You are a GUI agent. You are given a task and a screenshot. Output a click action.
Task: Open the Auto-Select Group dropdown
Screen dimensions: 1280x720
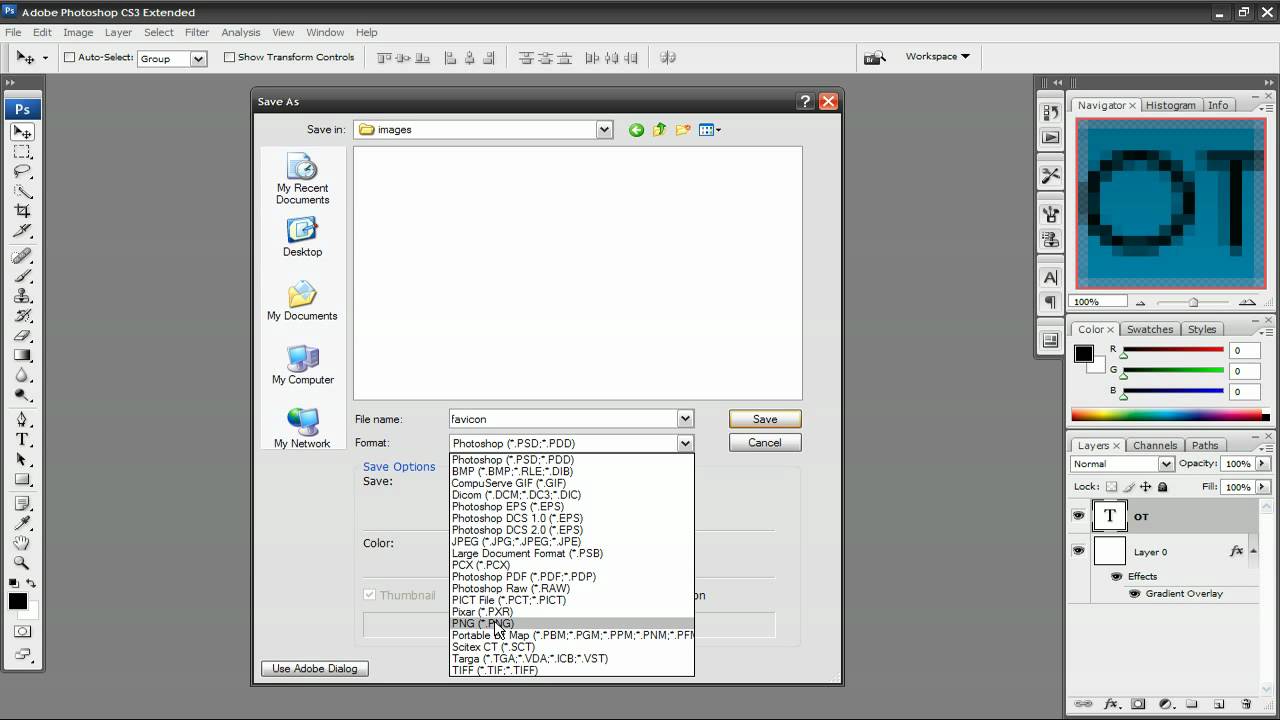point(198,58)
